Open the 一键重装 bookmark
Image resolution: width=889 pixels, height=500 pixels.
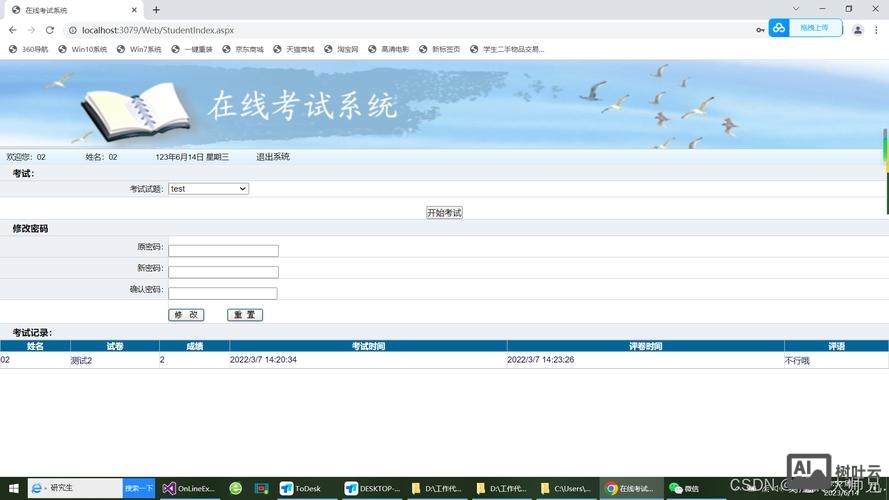[192, 49]
